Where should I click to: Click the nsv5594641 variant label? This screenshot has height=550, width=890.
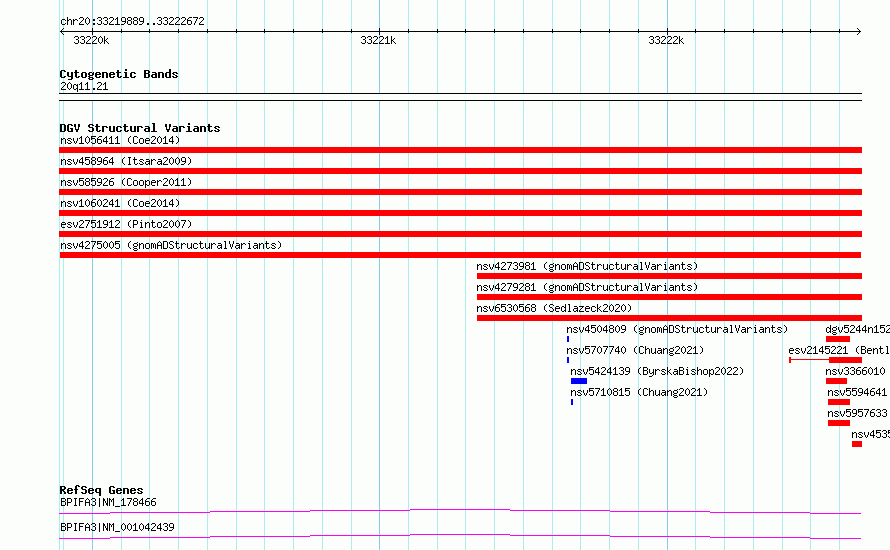click(857, 392)
